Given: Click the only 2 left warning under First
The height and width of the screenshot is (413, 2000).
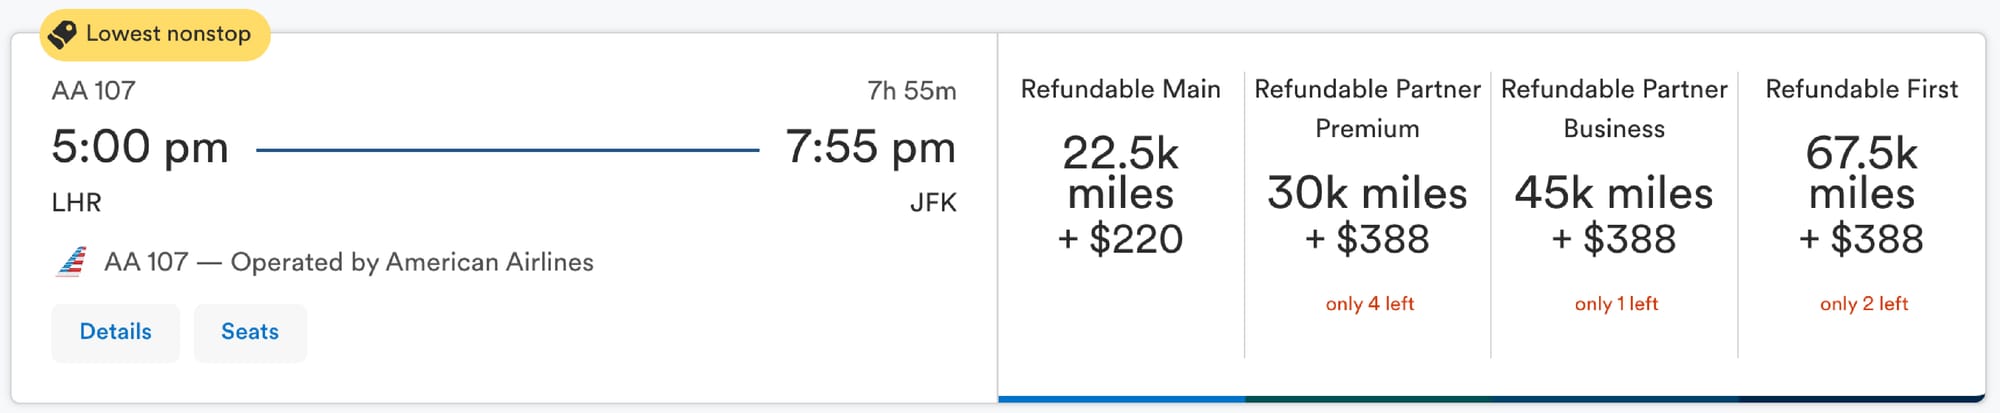Looking at the screenshot, I should (1864, 304).
